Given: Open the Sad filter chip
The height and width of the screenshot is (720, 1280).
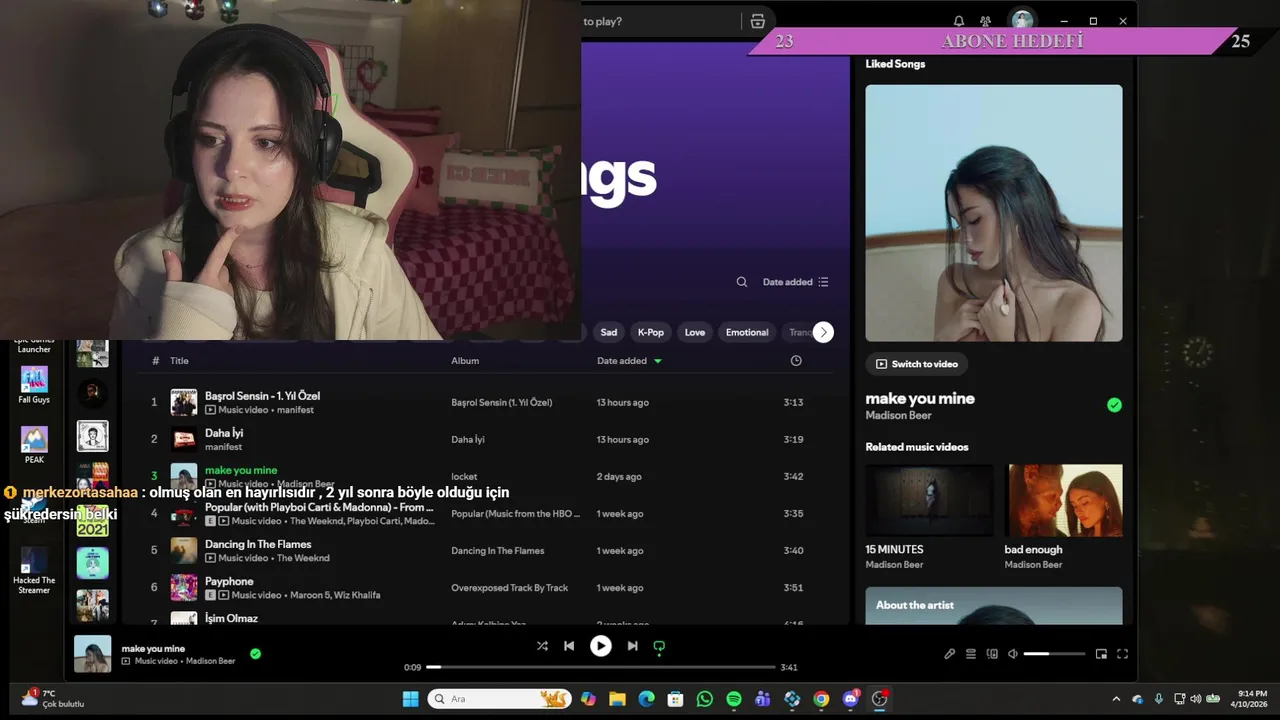Looking at the screenshot, I should (609, 332).
